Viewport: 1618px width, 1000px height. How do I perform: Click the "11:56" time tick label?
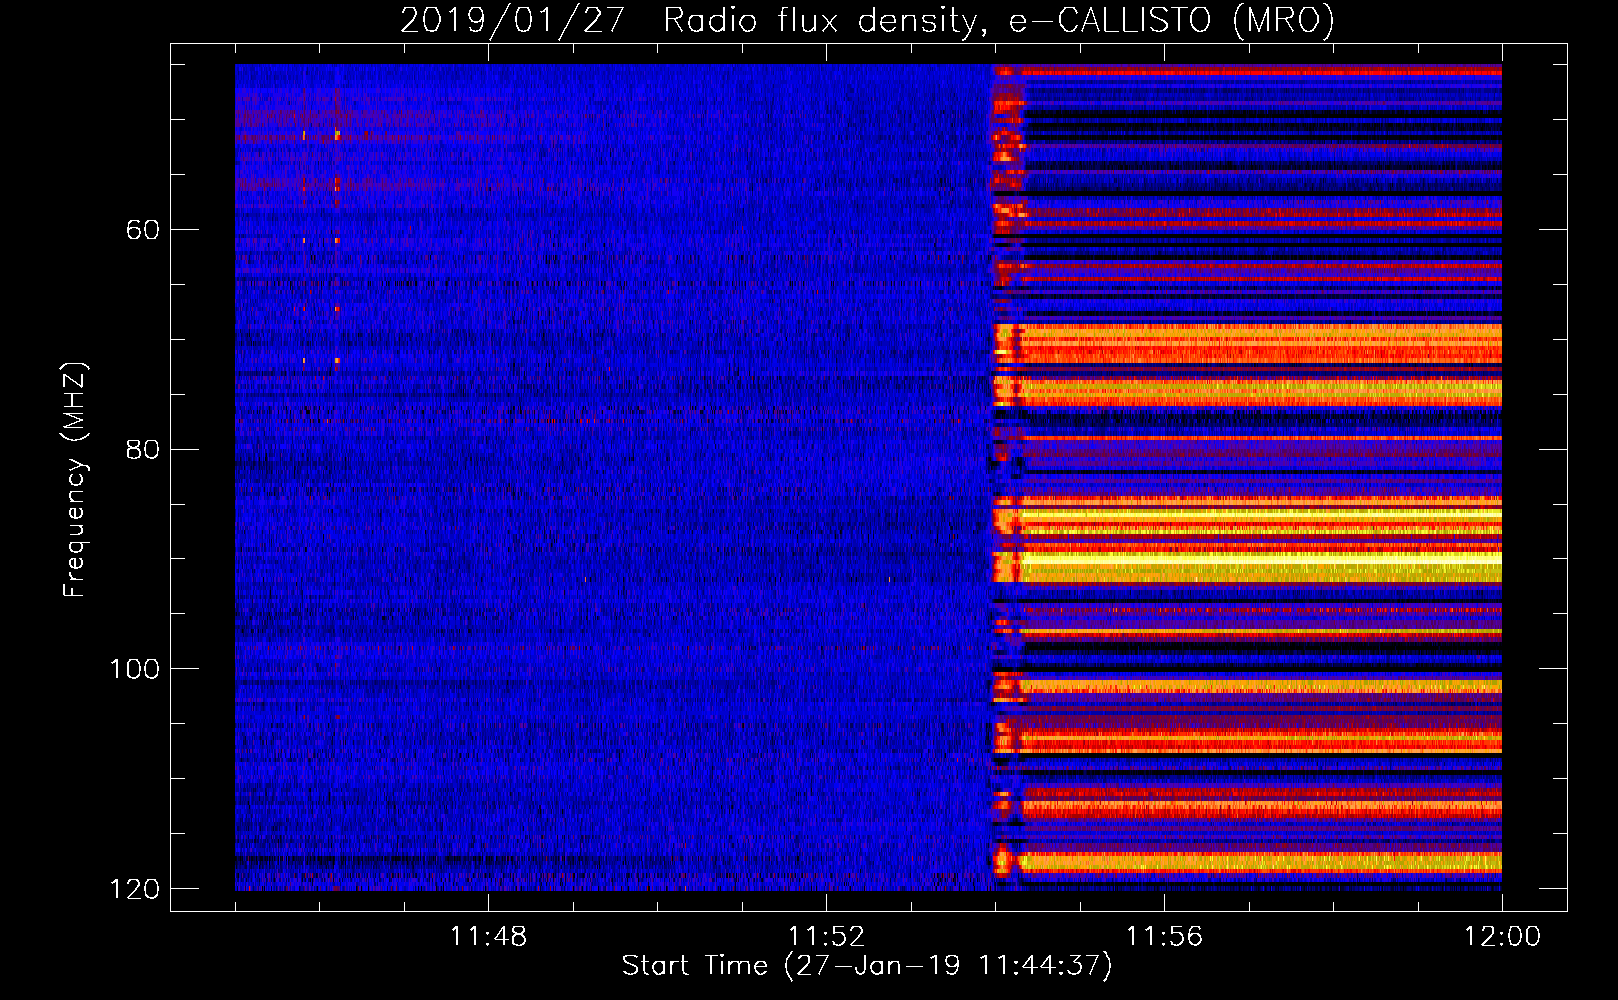(1164, 937)
